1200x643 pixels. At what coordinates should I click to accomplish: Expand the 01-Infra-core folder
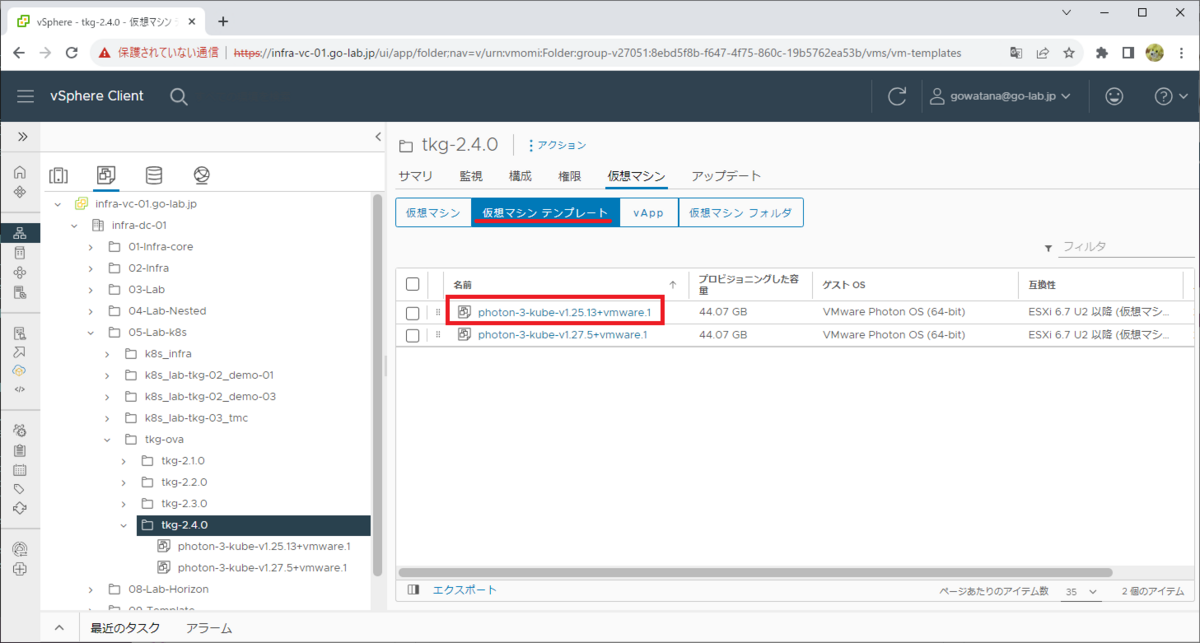point(90,246)
